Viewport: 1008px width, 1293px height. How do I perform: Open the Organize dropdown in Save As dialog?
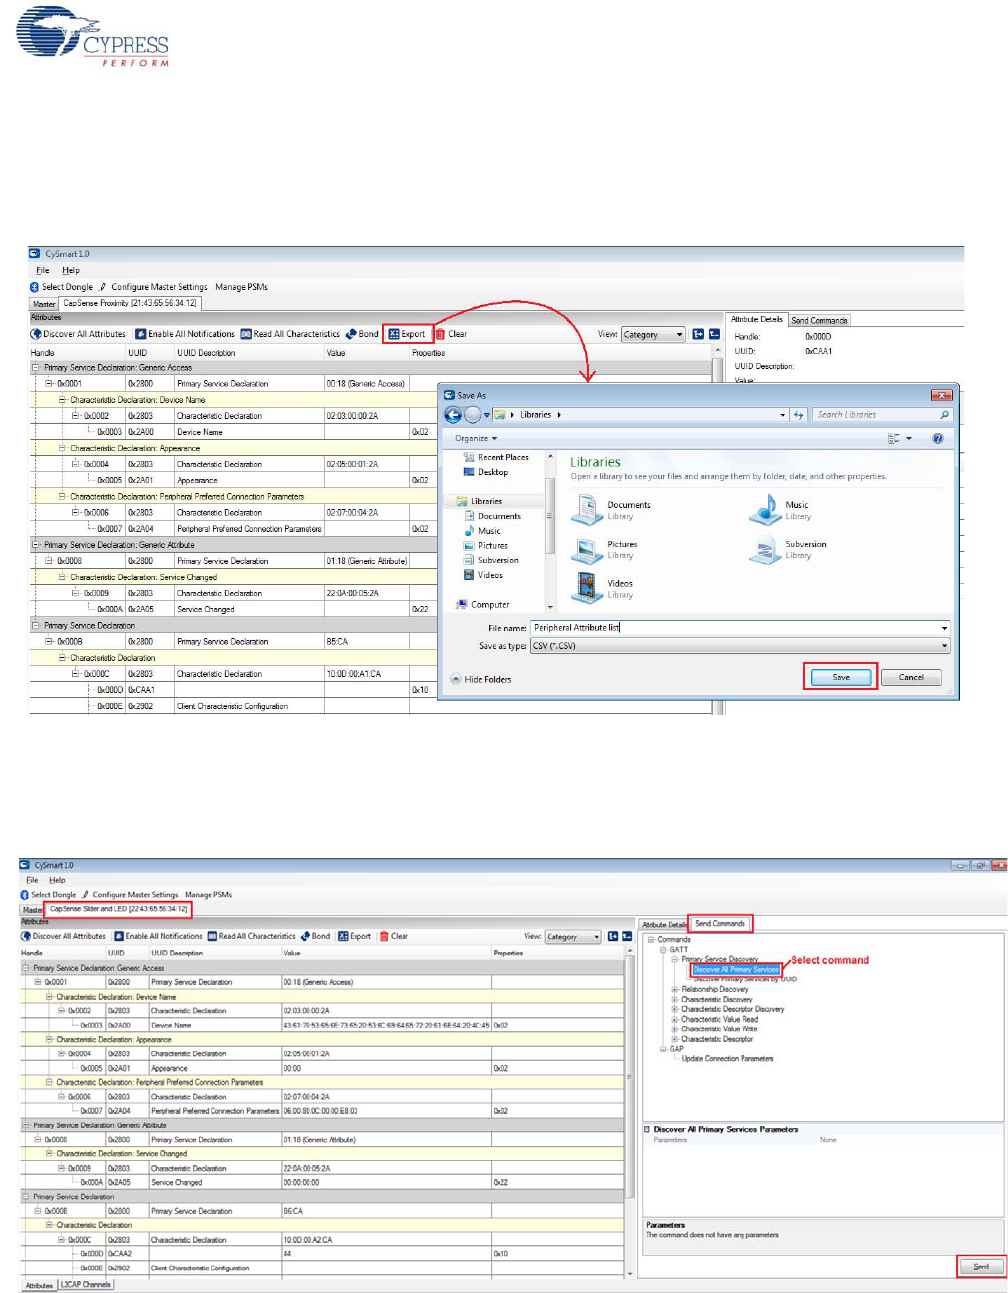[x=476, y=438]
